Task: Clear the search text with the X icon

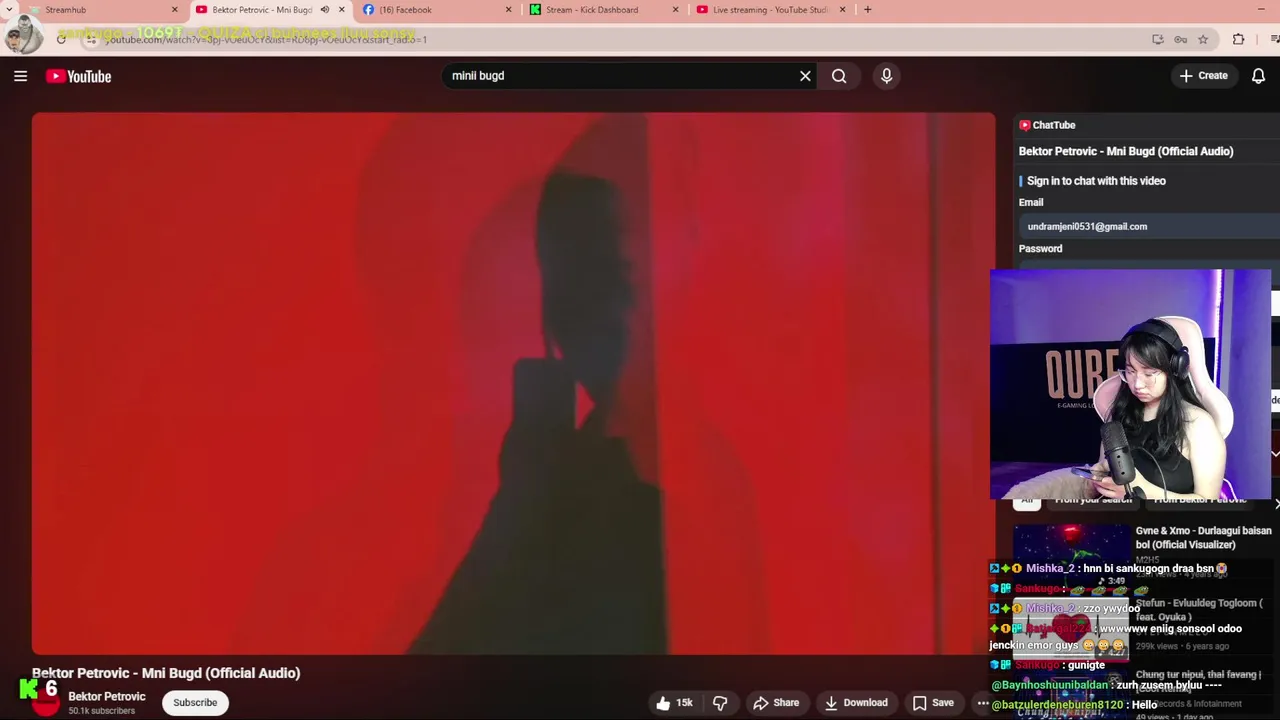Action: point(805,76)
